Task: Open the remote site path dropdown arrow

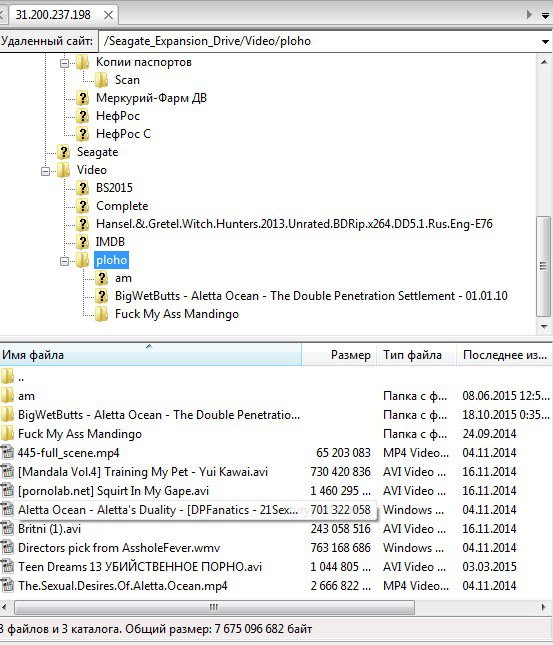Action: click(545, 42)
